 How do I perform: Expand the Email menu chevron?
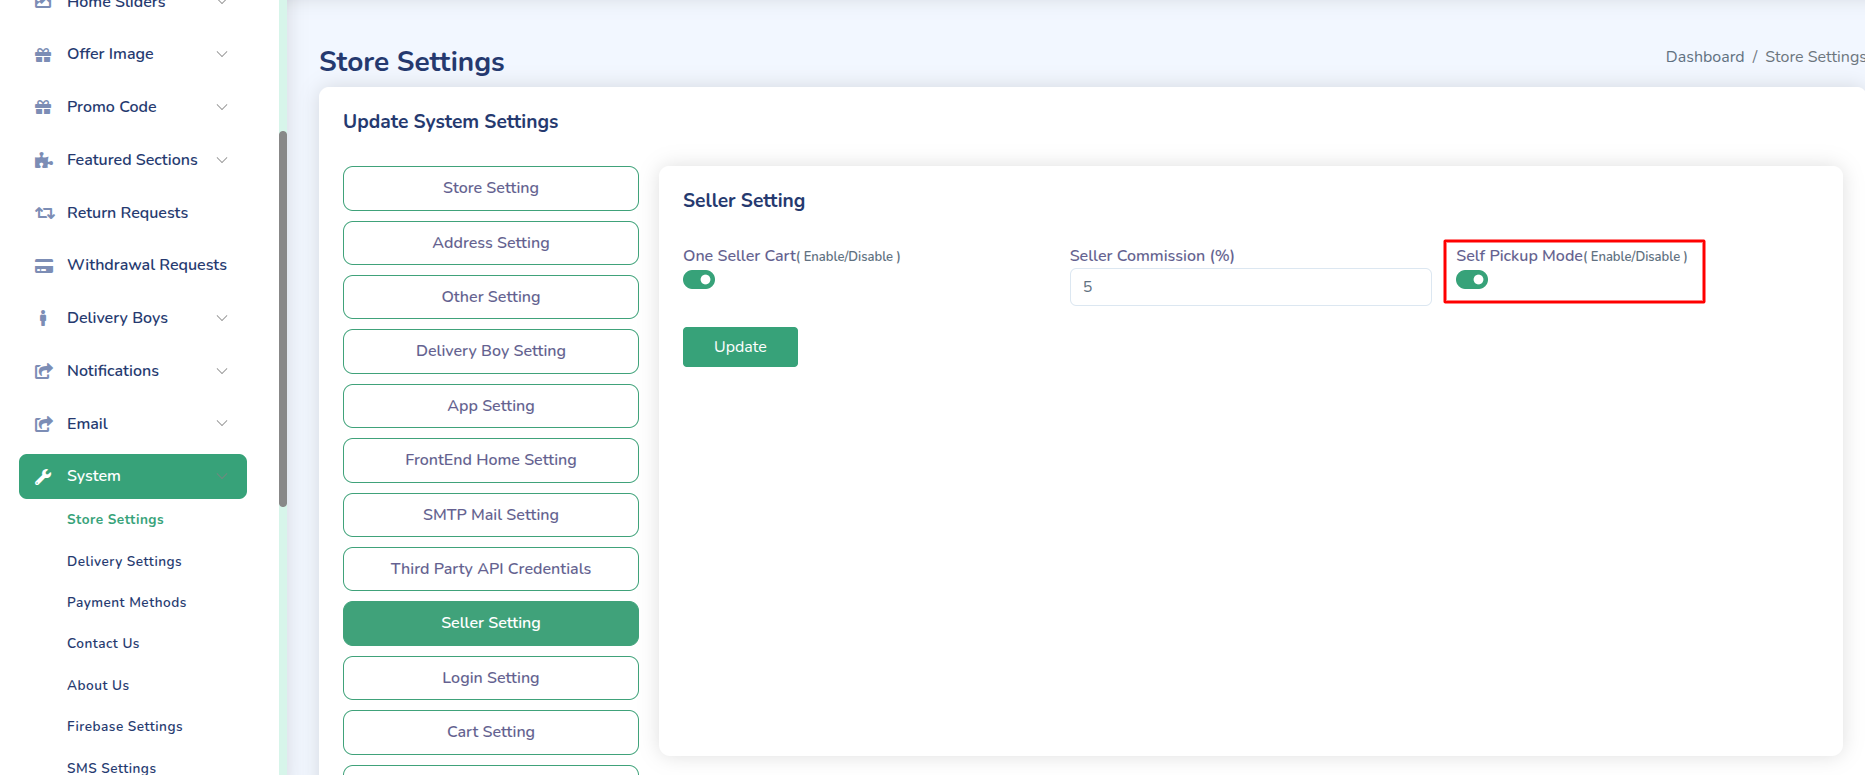coord(222,424)
